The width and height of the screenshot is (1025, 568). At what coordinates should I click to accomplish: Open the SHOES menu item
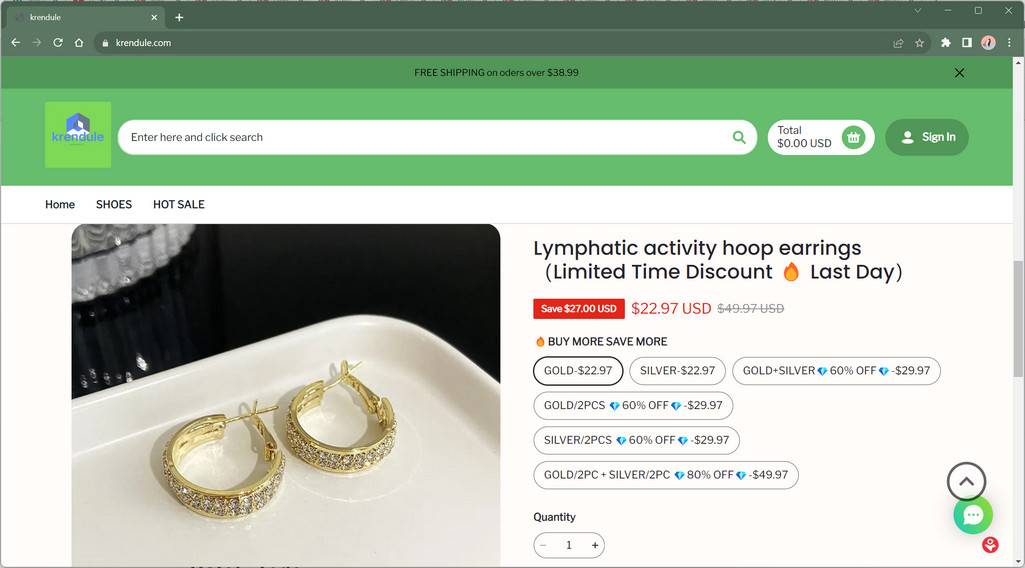(114, 204)
